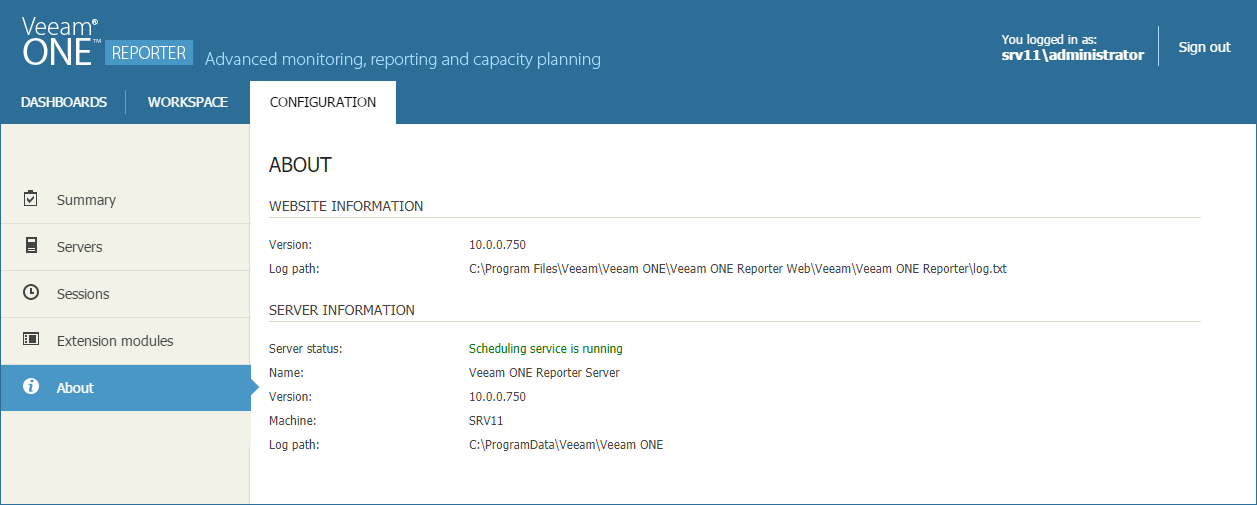Click the Sessions clock icon
The image size is (1257, 505).
(31, 293)
